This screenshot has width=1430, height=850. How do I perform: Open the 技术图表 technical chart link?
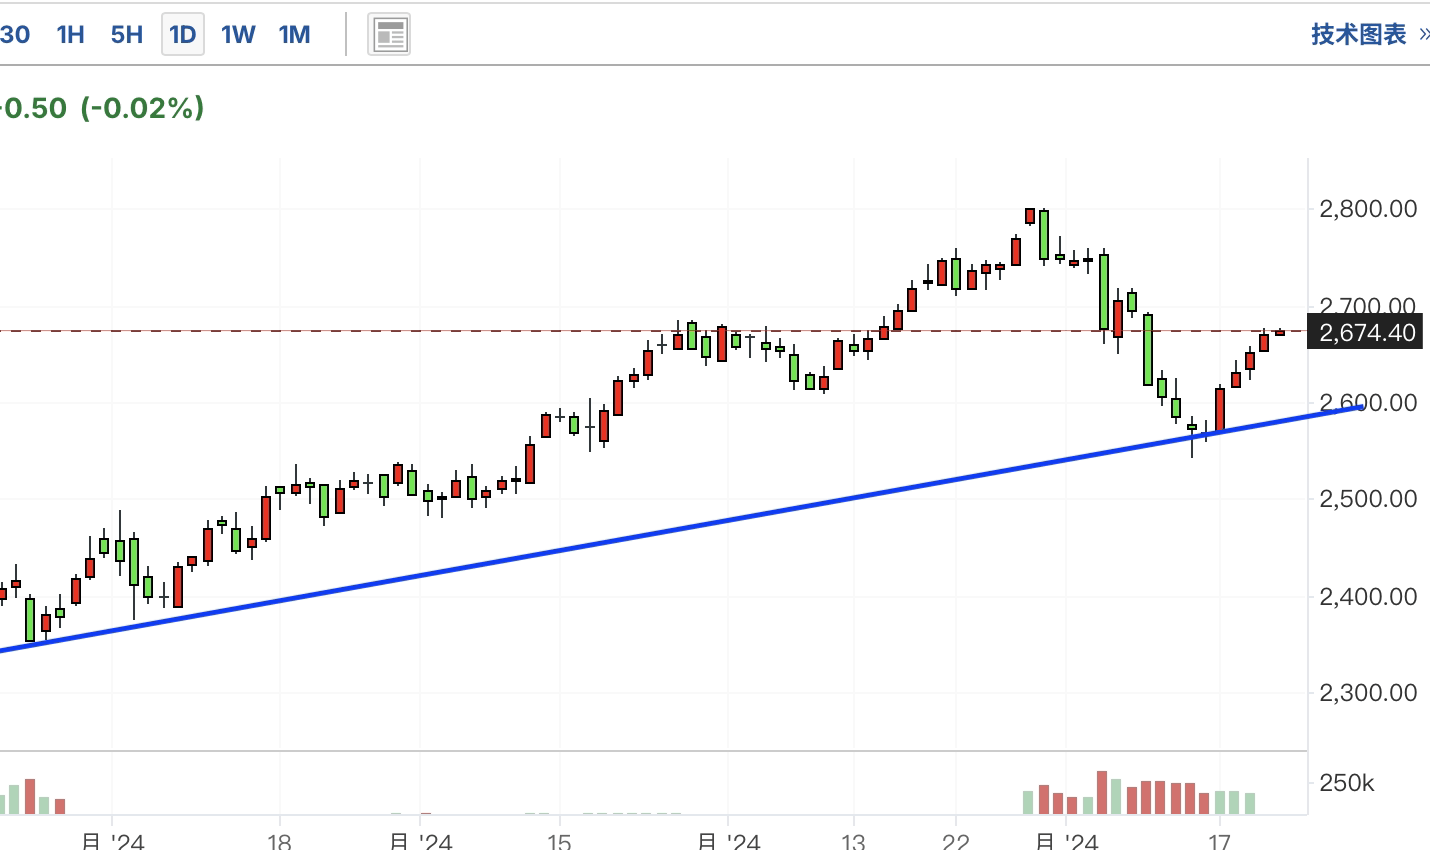[1358, 35]
